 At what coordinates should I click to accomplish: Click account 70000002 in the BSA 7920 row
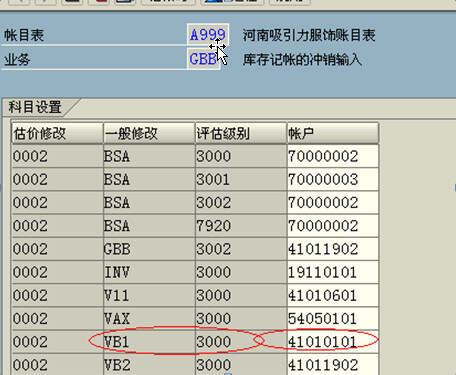[333, 226]
